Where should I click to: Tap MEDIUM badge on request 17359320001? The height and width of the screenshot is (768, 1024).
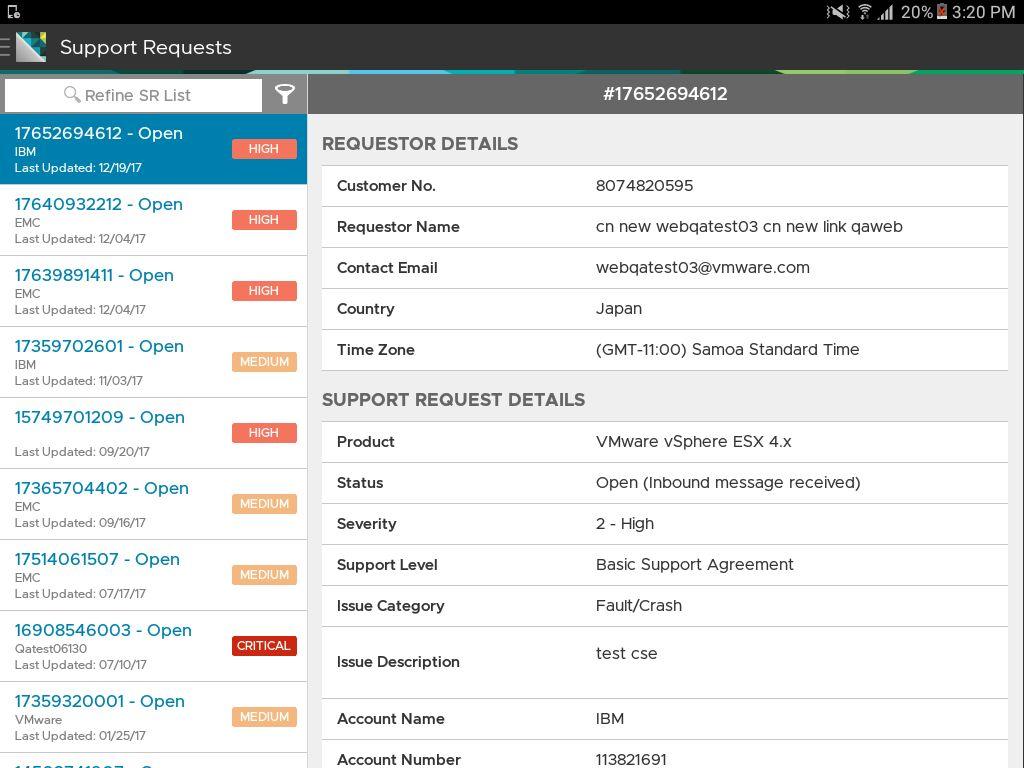(264, 717)
